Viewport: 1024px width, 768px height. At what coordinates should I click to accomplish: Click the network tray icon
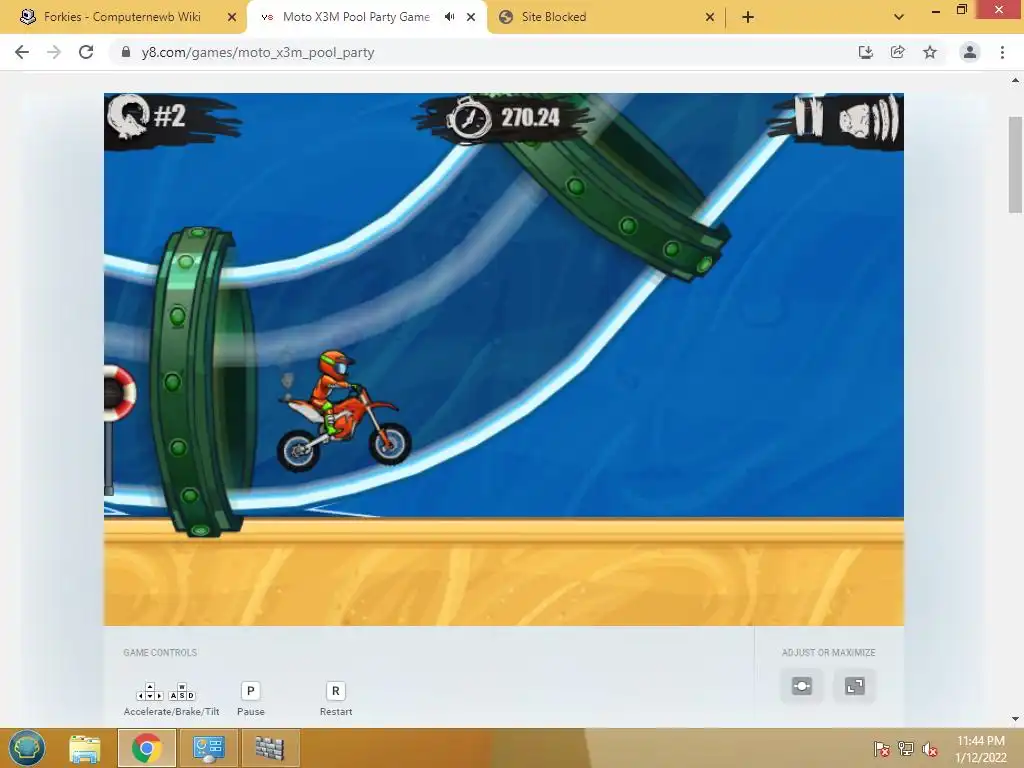pos(906,748)
